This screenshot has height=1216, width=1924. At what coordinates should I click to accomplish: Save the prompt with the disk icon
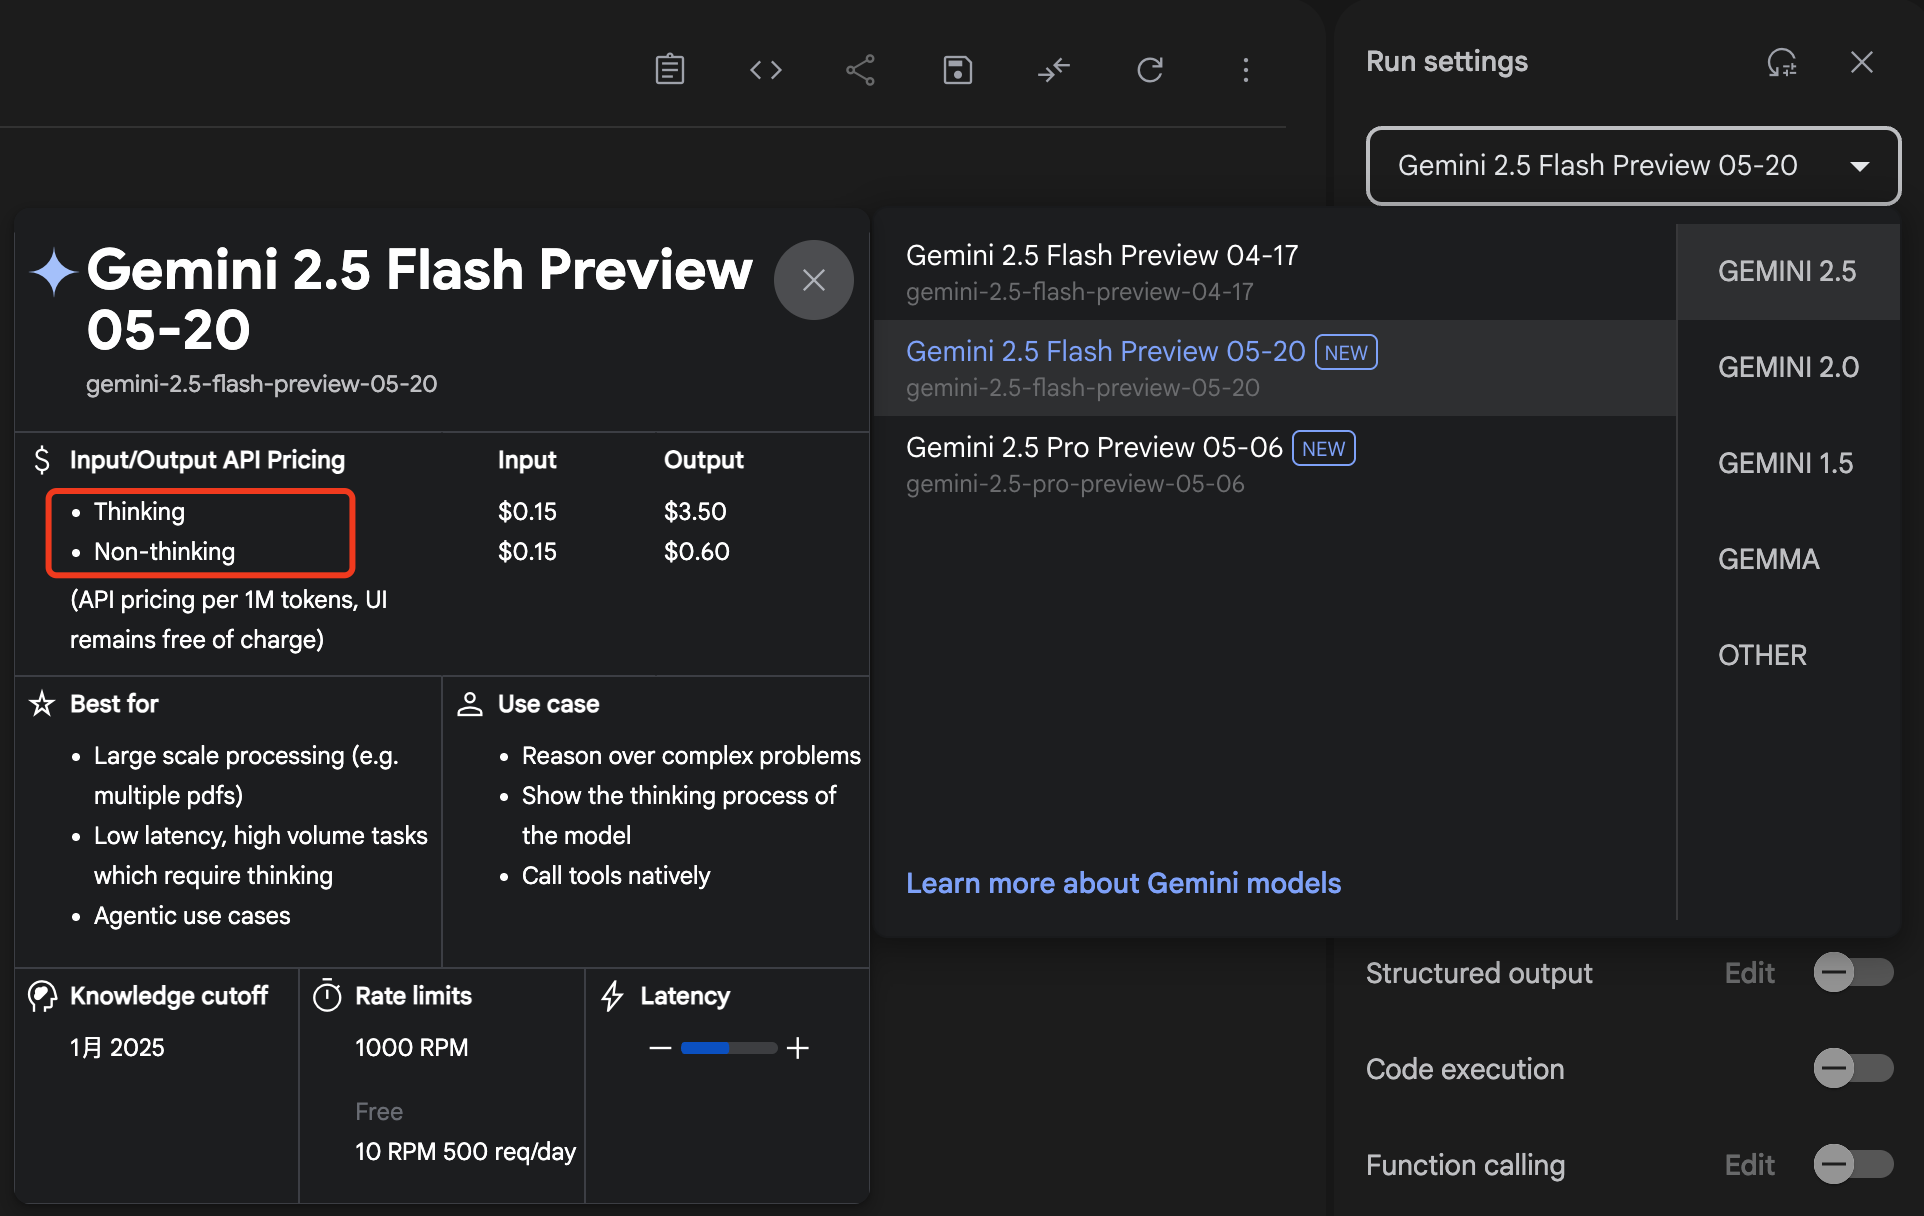pos(957,70)
